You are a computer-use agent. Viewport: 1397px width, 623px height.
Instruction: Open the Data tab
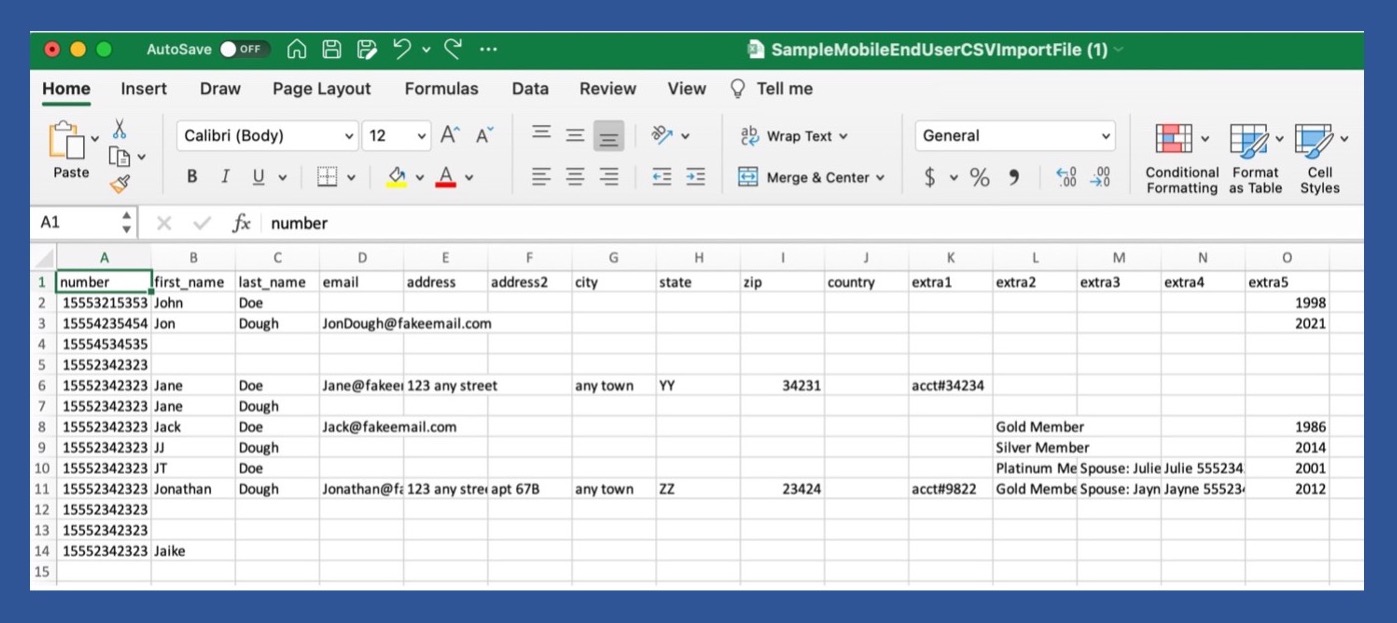click(530, 89)
